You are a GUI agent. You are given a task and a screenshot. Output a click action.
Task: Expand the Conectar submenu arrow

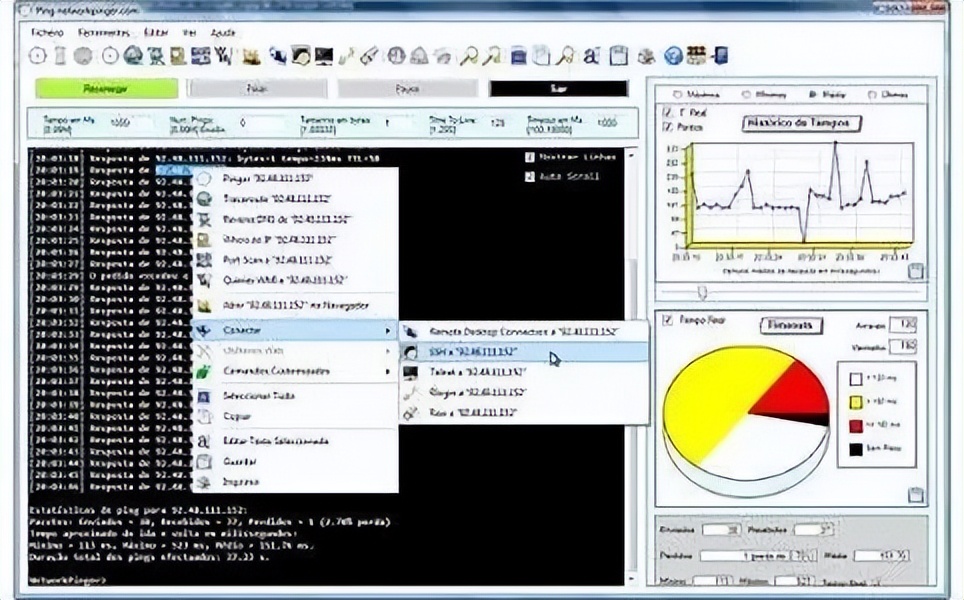(x=388, y=329)
